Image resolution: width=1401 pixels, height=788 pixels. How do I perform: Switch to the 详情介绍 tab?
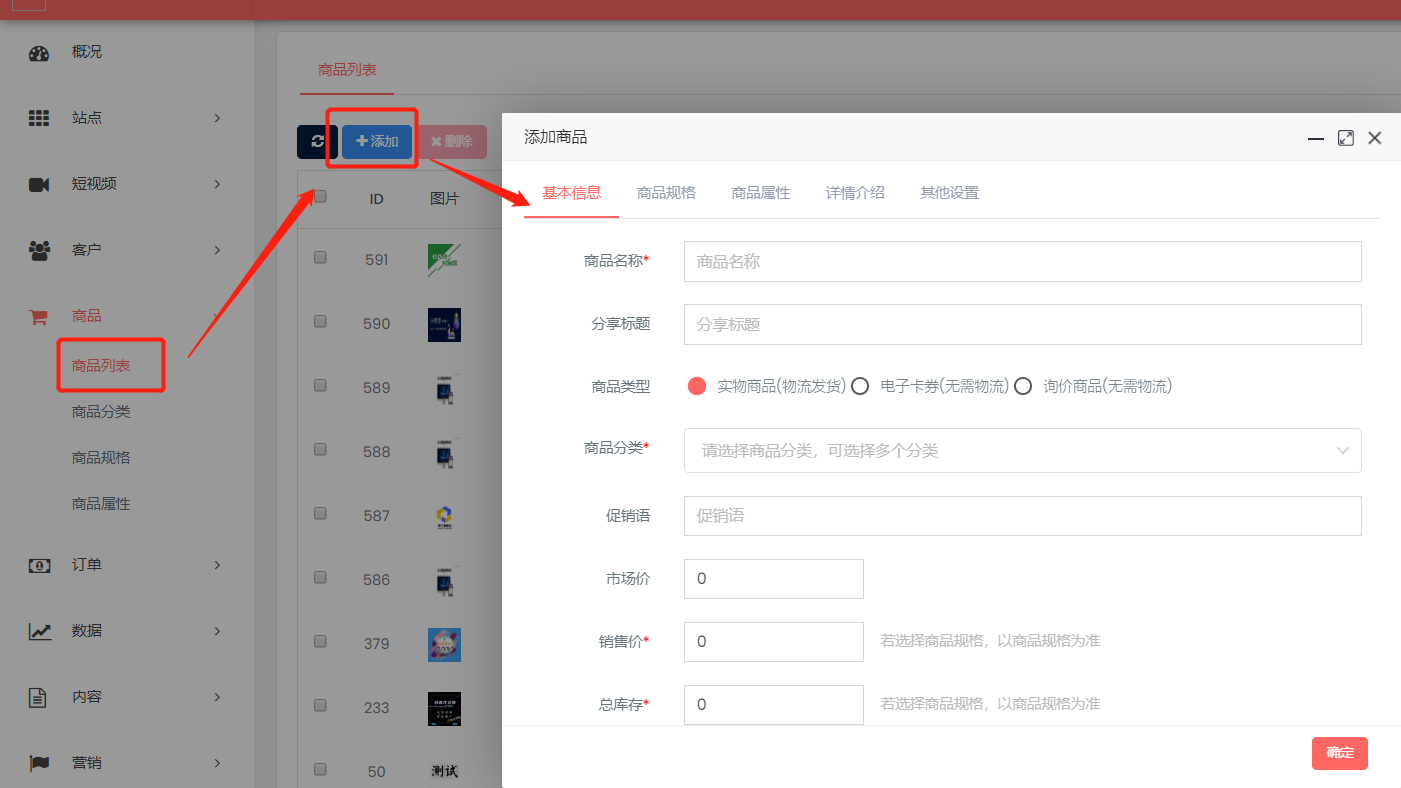coord(855,193)
